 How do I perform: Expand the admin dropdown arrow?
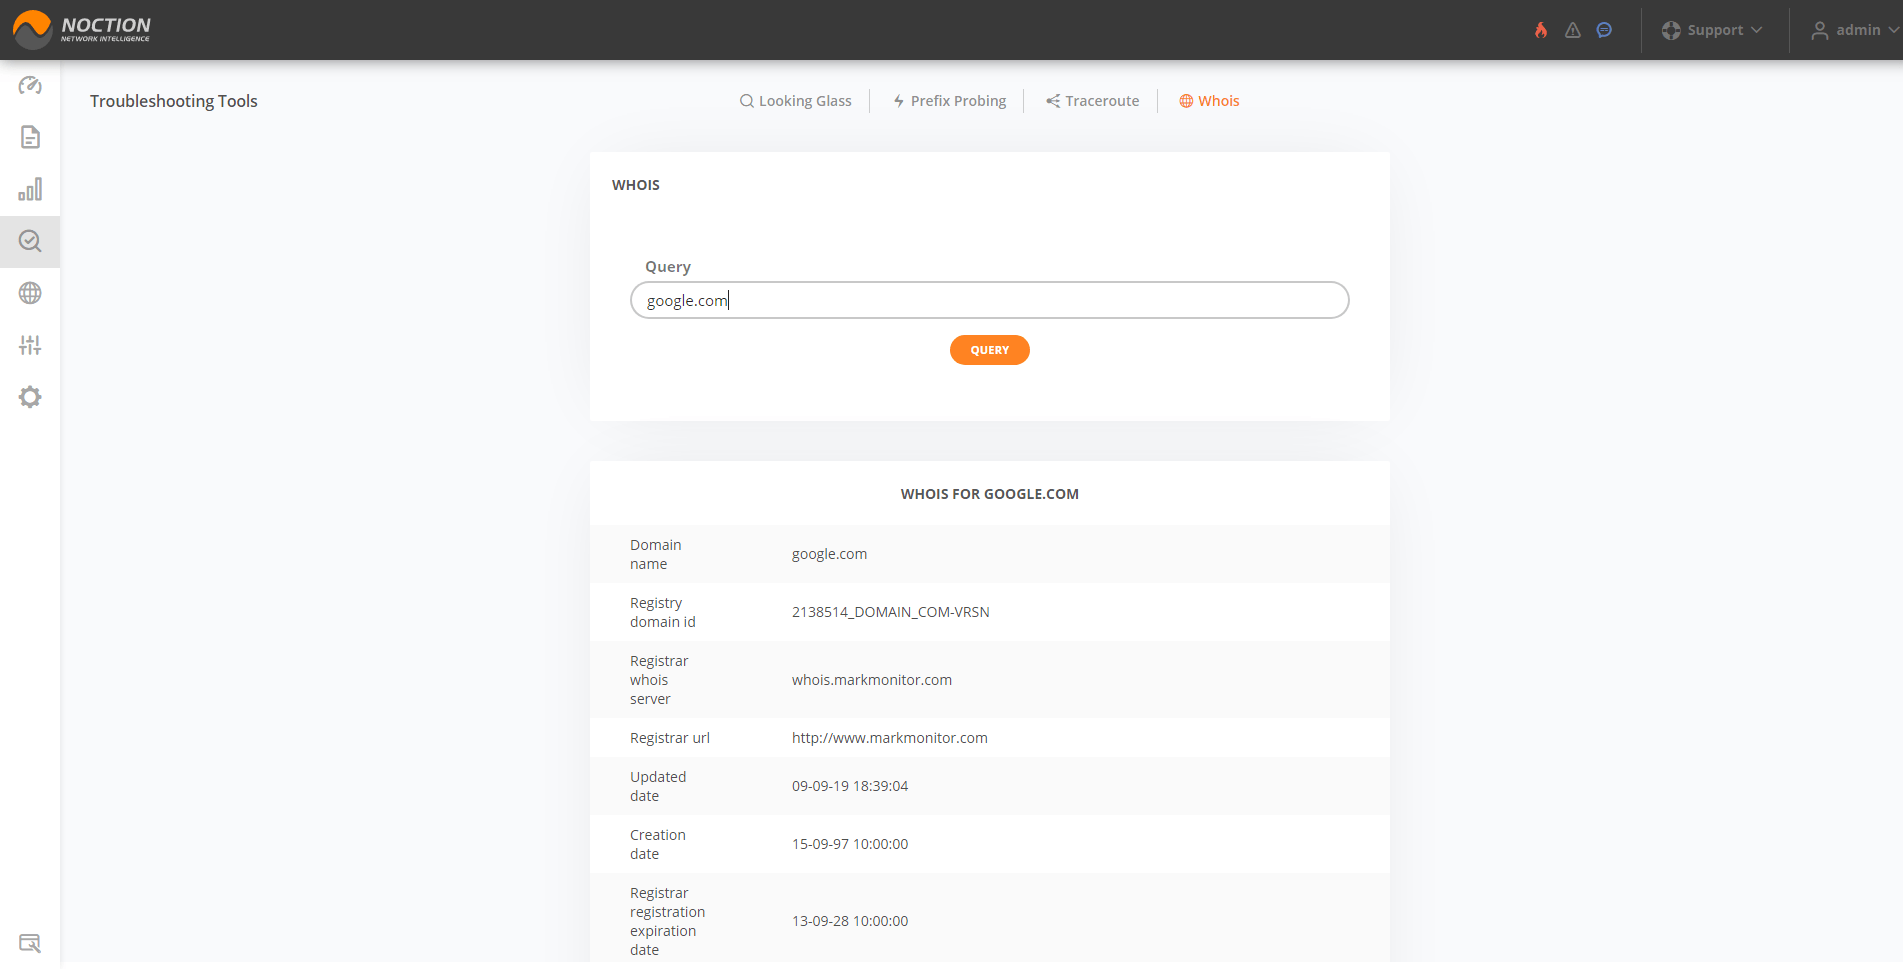click(1893, 30)
